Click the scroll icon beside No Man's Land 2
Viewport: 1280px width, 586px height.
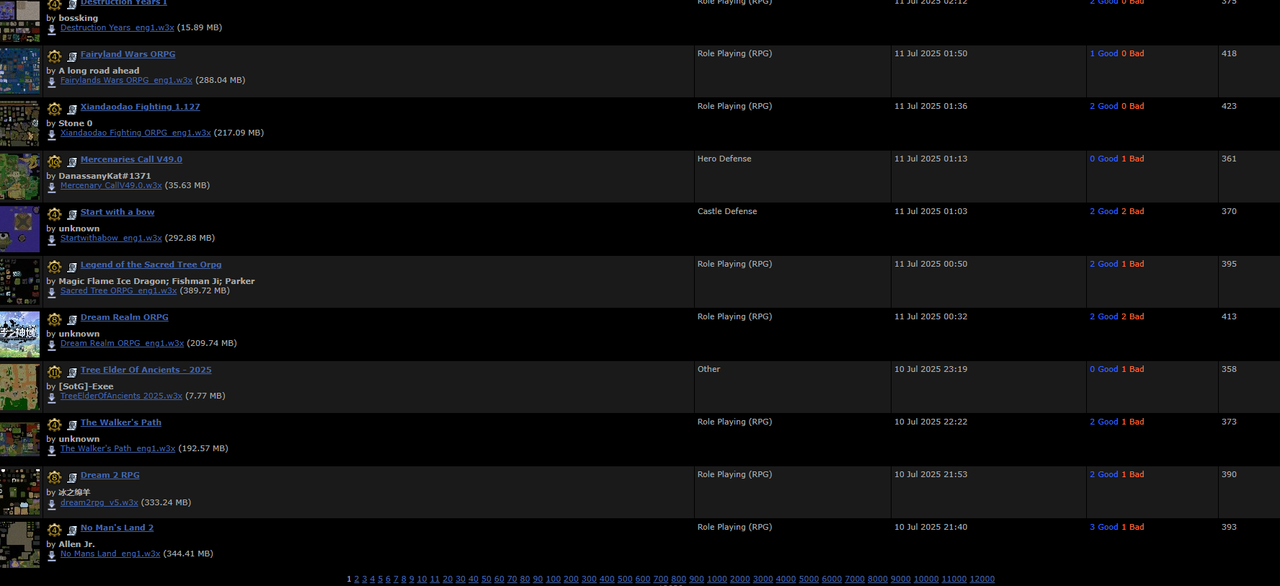point(72,531)
